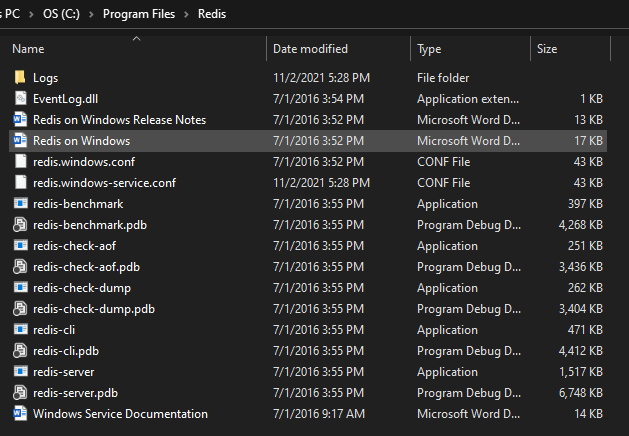
Task: Select the Windows Service Documentation name
Action: click(120, 414)
